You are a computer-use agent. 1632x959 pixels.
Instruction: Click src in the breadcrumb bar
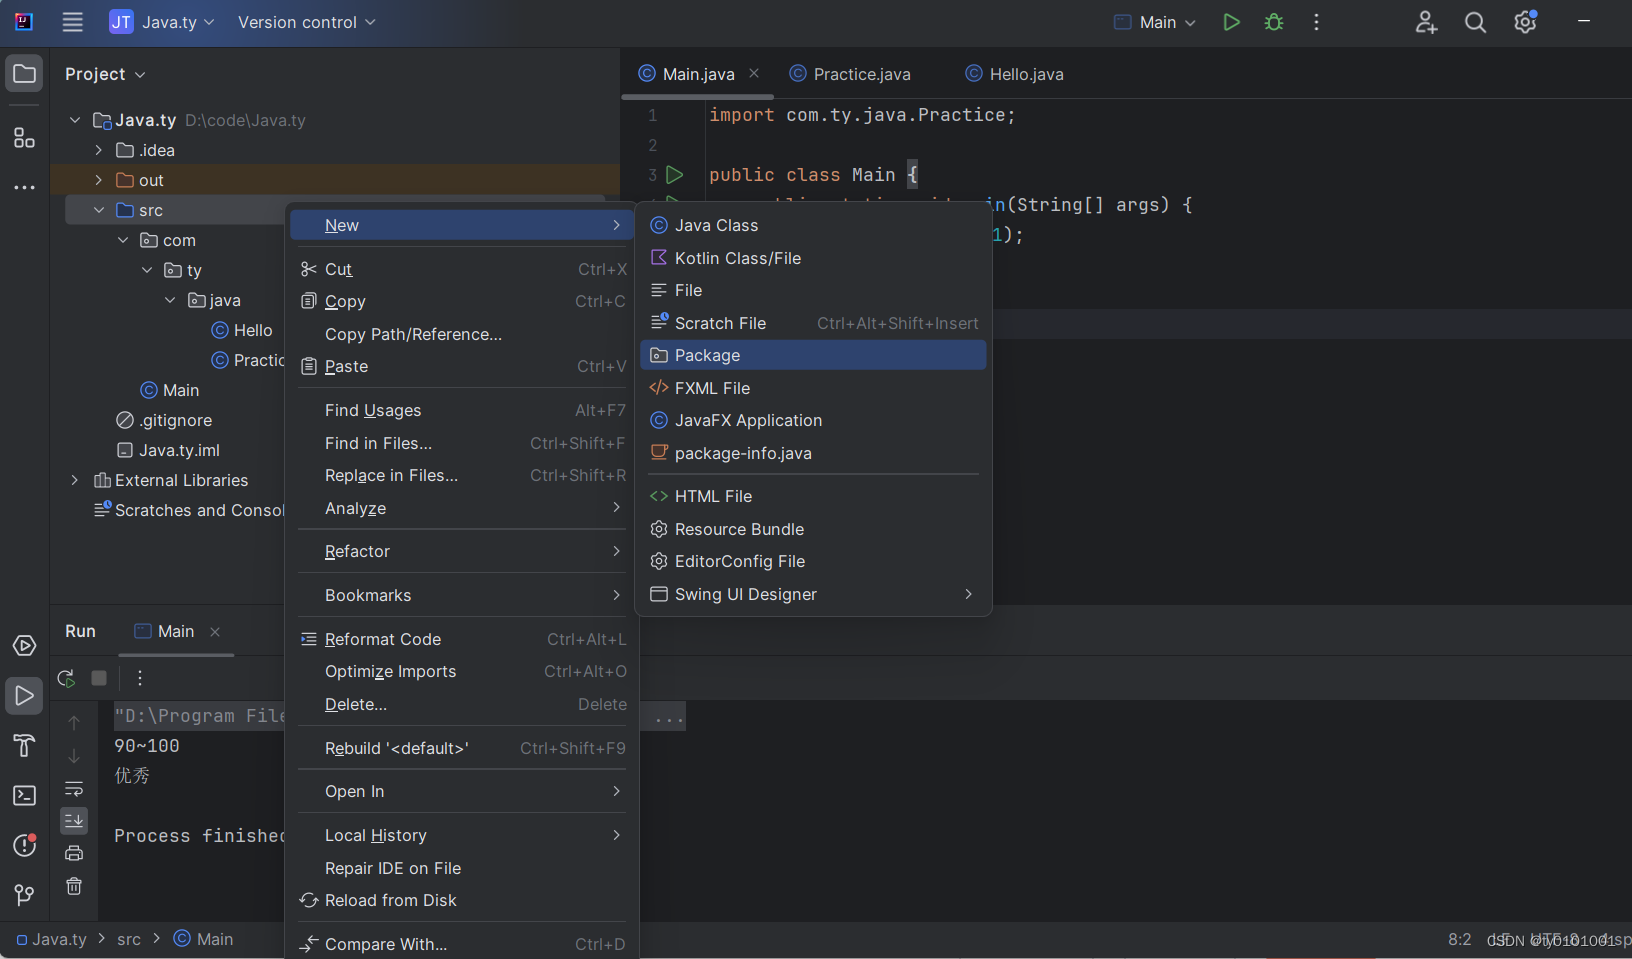pos(129,939)
